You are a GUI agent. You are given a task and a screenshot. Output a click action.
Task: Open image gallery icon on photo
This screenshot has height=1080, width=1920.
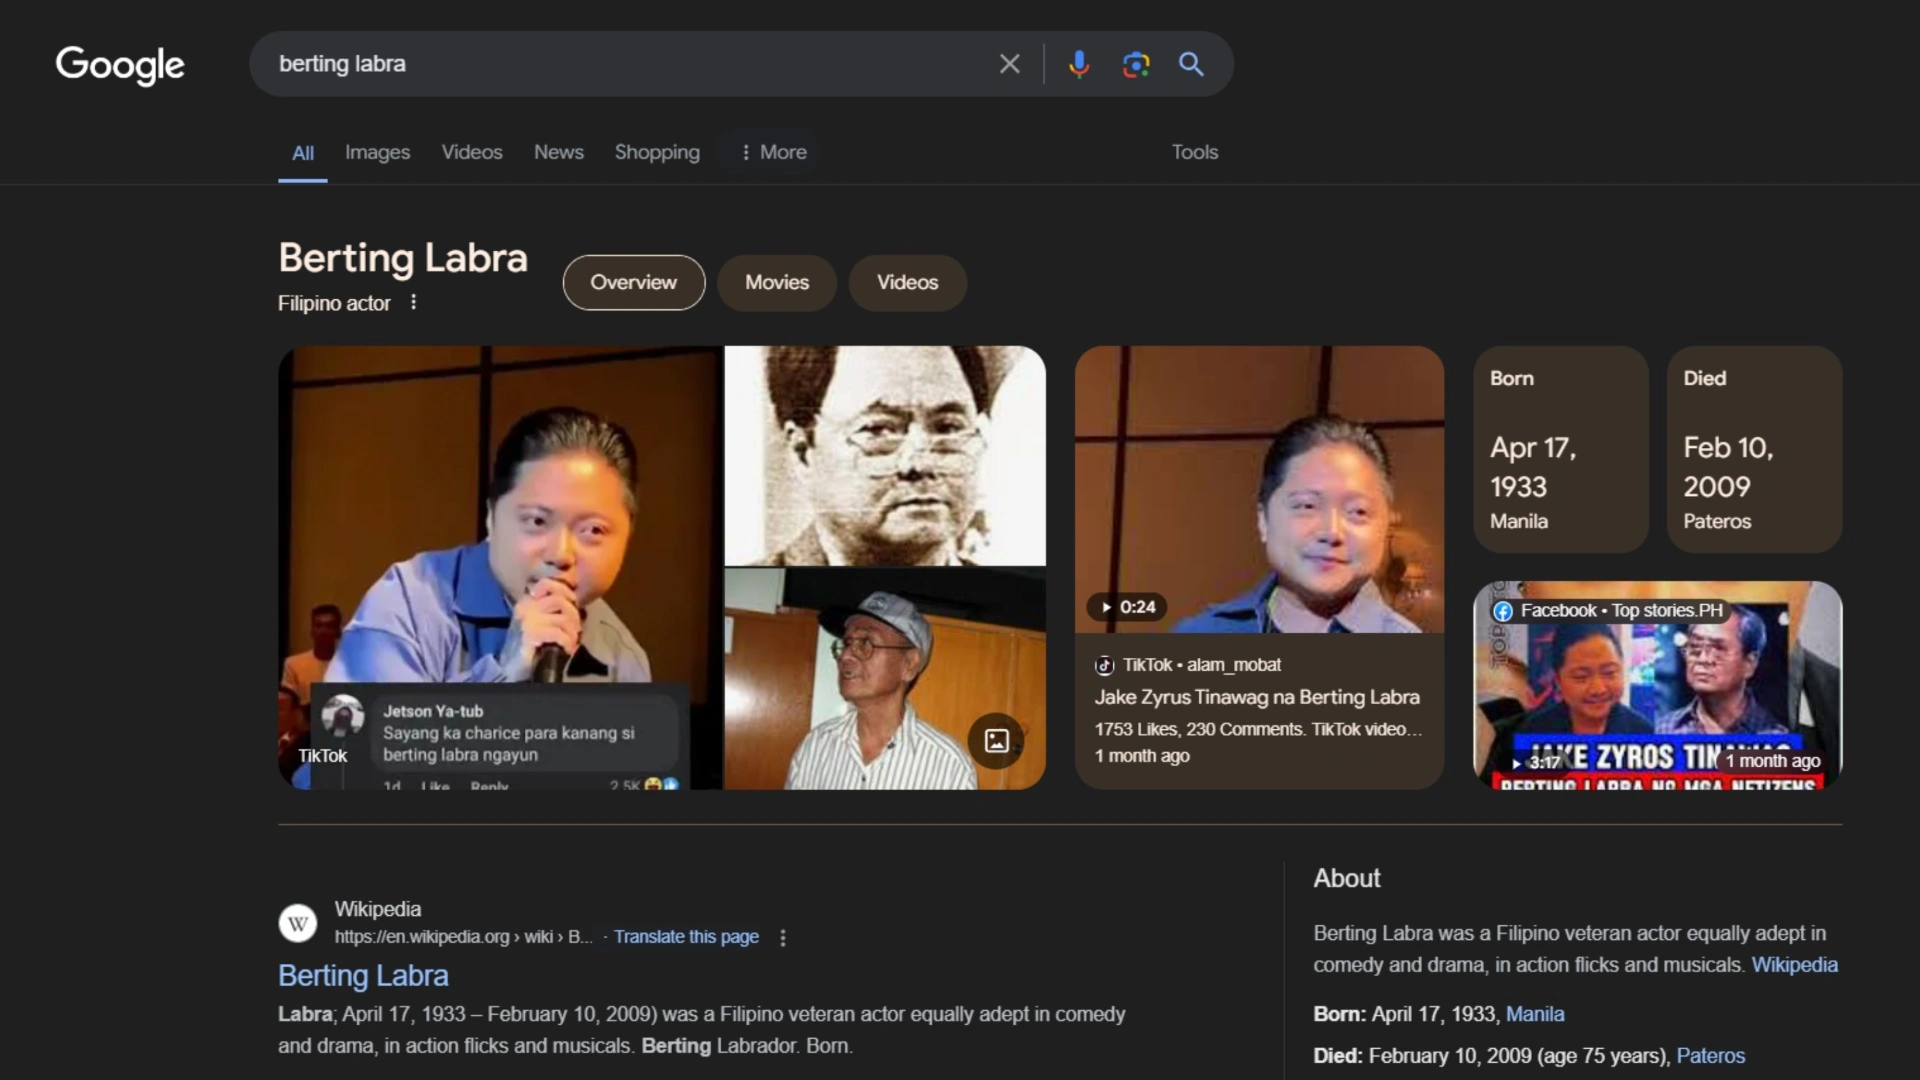996,740
